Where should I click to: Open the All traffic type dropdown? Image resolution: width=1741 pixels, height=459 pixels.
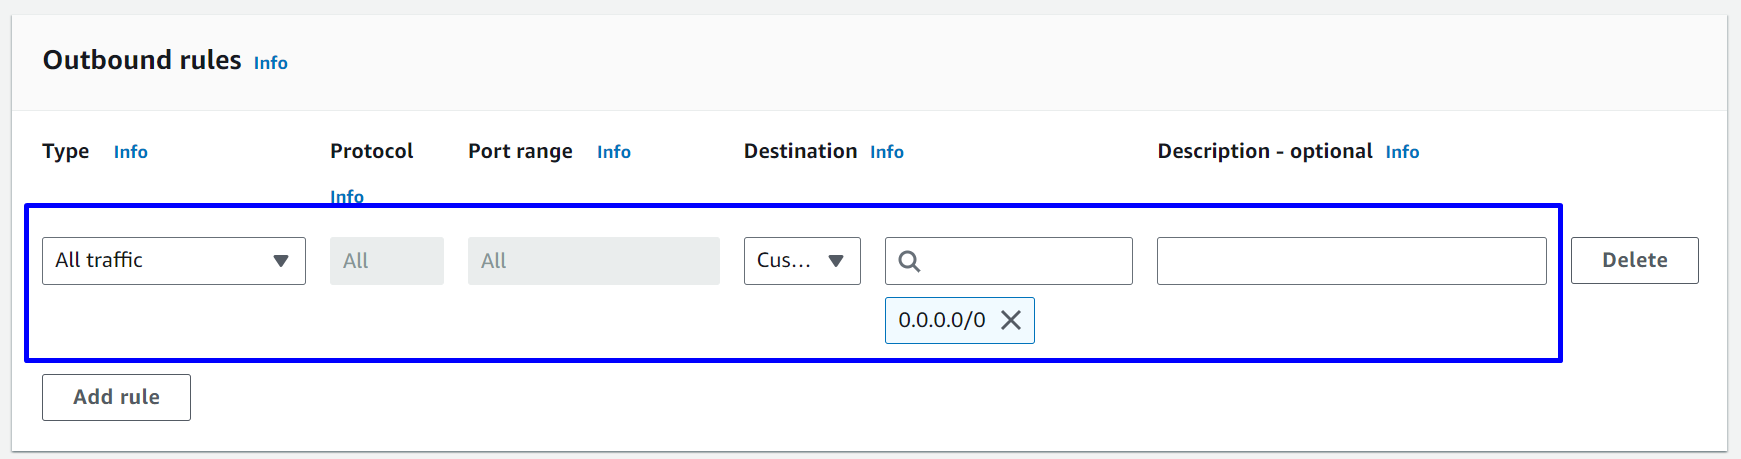173,261
